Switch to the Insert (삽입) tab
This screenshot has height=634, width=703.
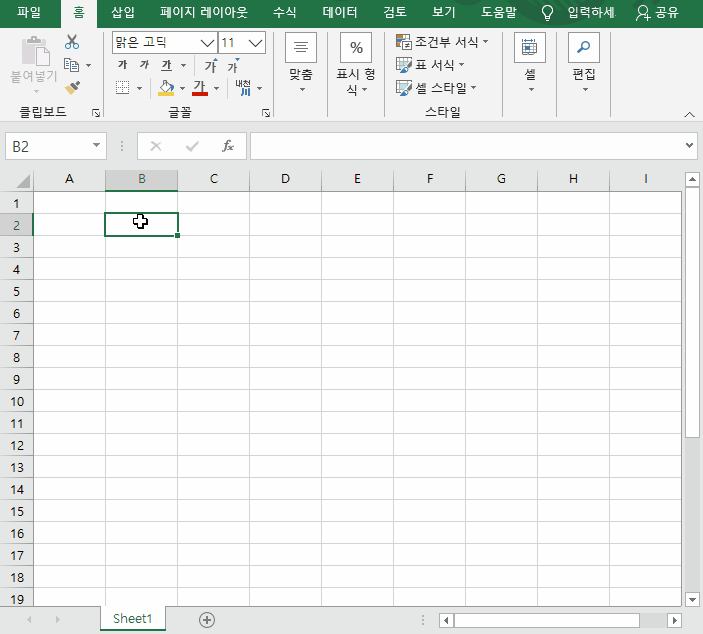(123, 12)
